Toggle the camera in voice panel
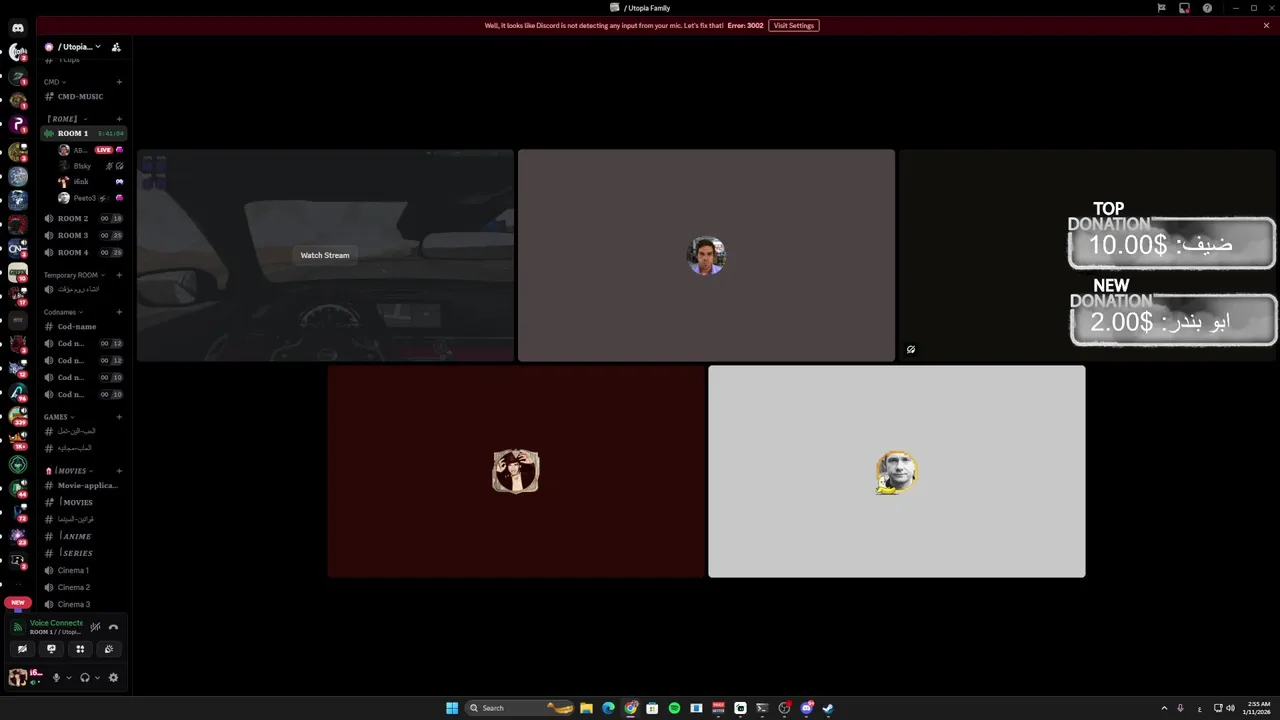The height and width of the screenshot is (720, 1280). click(22, 649)
